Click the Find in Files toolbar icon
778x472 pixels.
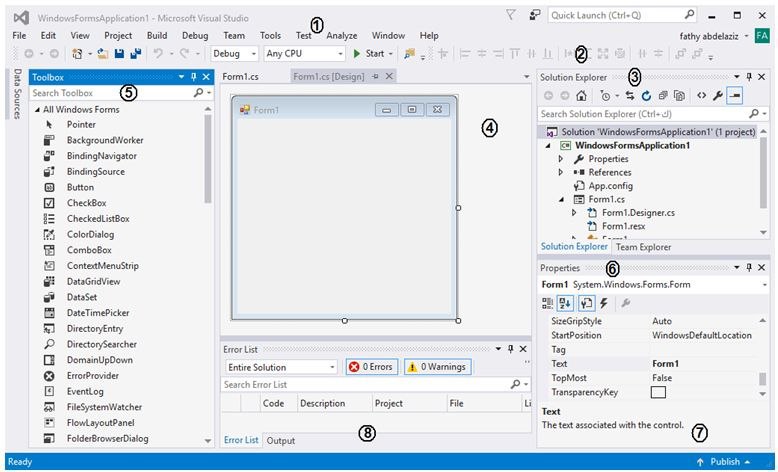click(409, 54)
